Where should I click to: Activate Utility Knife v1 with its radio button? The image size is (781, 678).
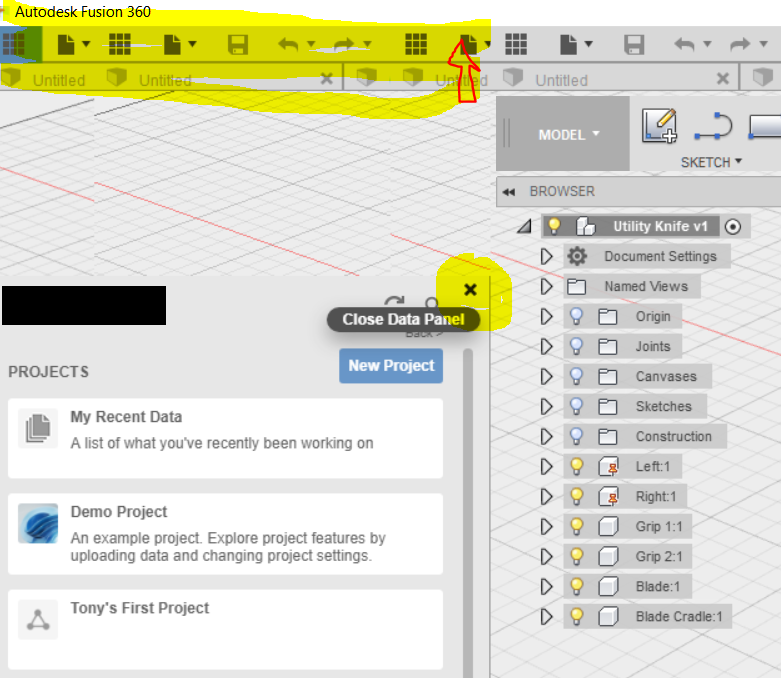[x=733, y=227]
